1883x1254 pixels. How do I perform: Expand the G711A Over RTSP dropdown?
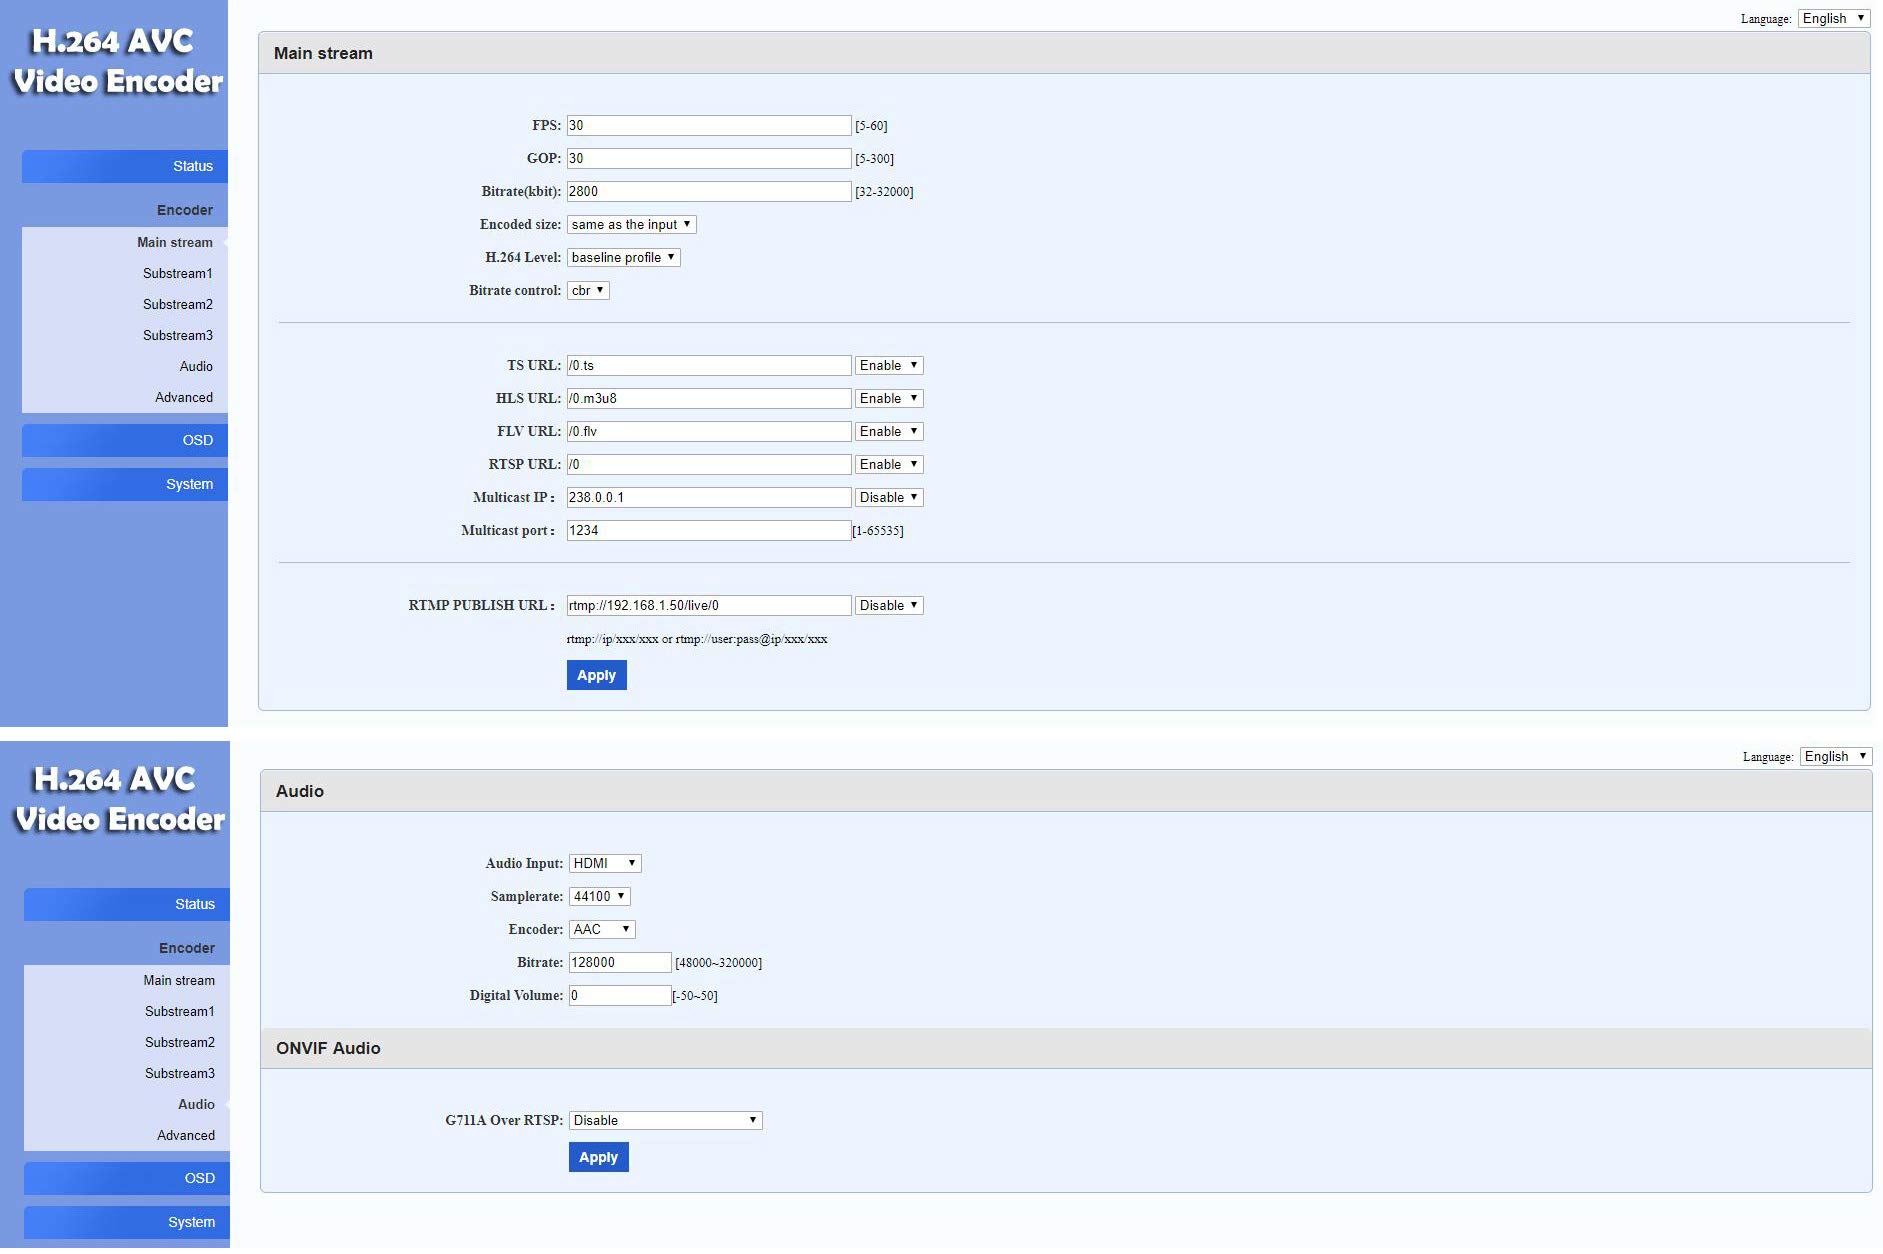click(x=665, y=1120)
